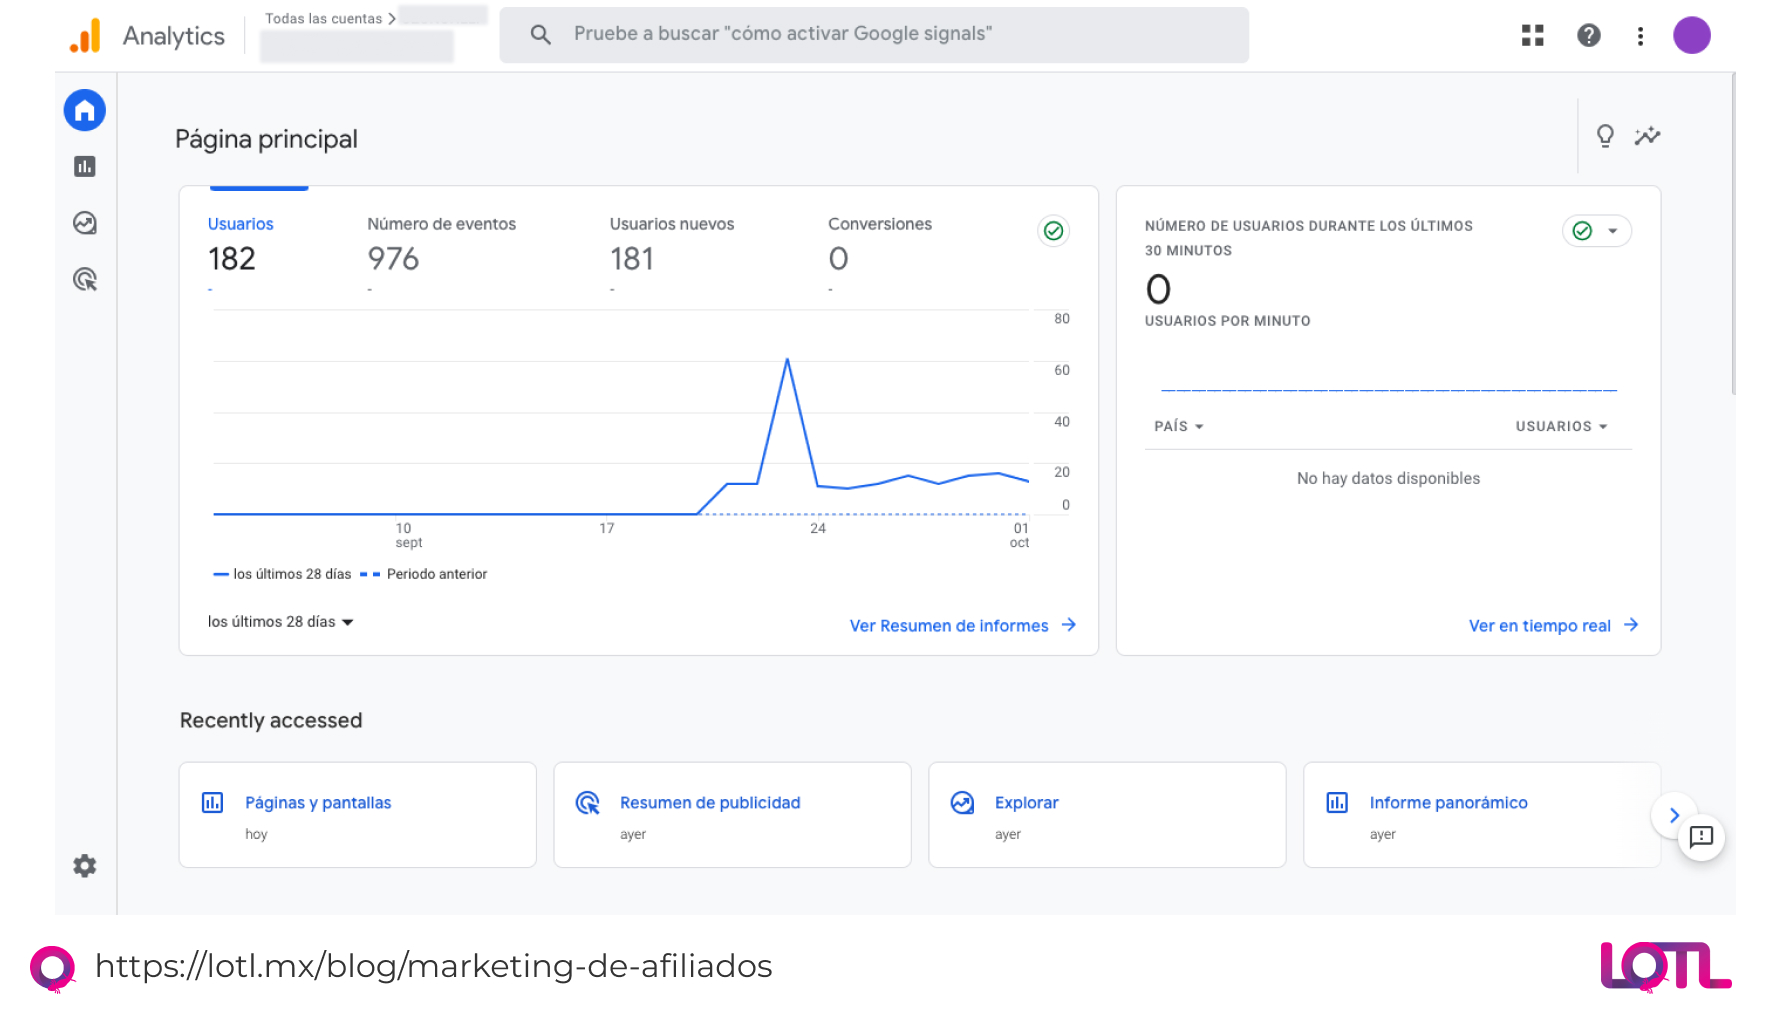Open Admin settings via the gear icon
This screenshot has width=1792, height=1024.
click(x=84, y=866)
